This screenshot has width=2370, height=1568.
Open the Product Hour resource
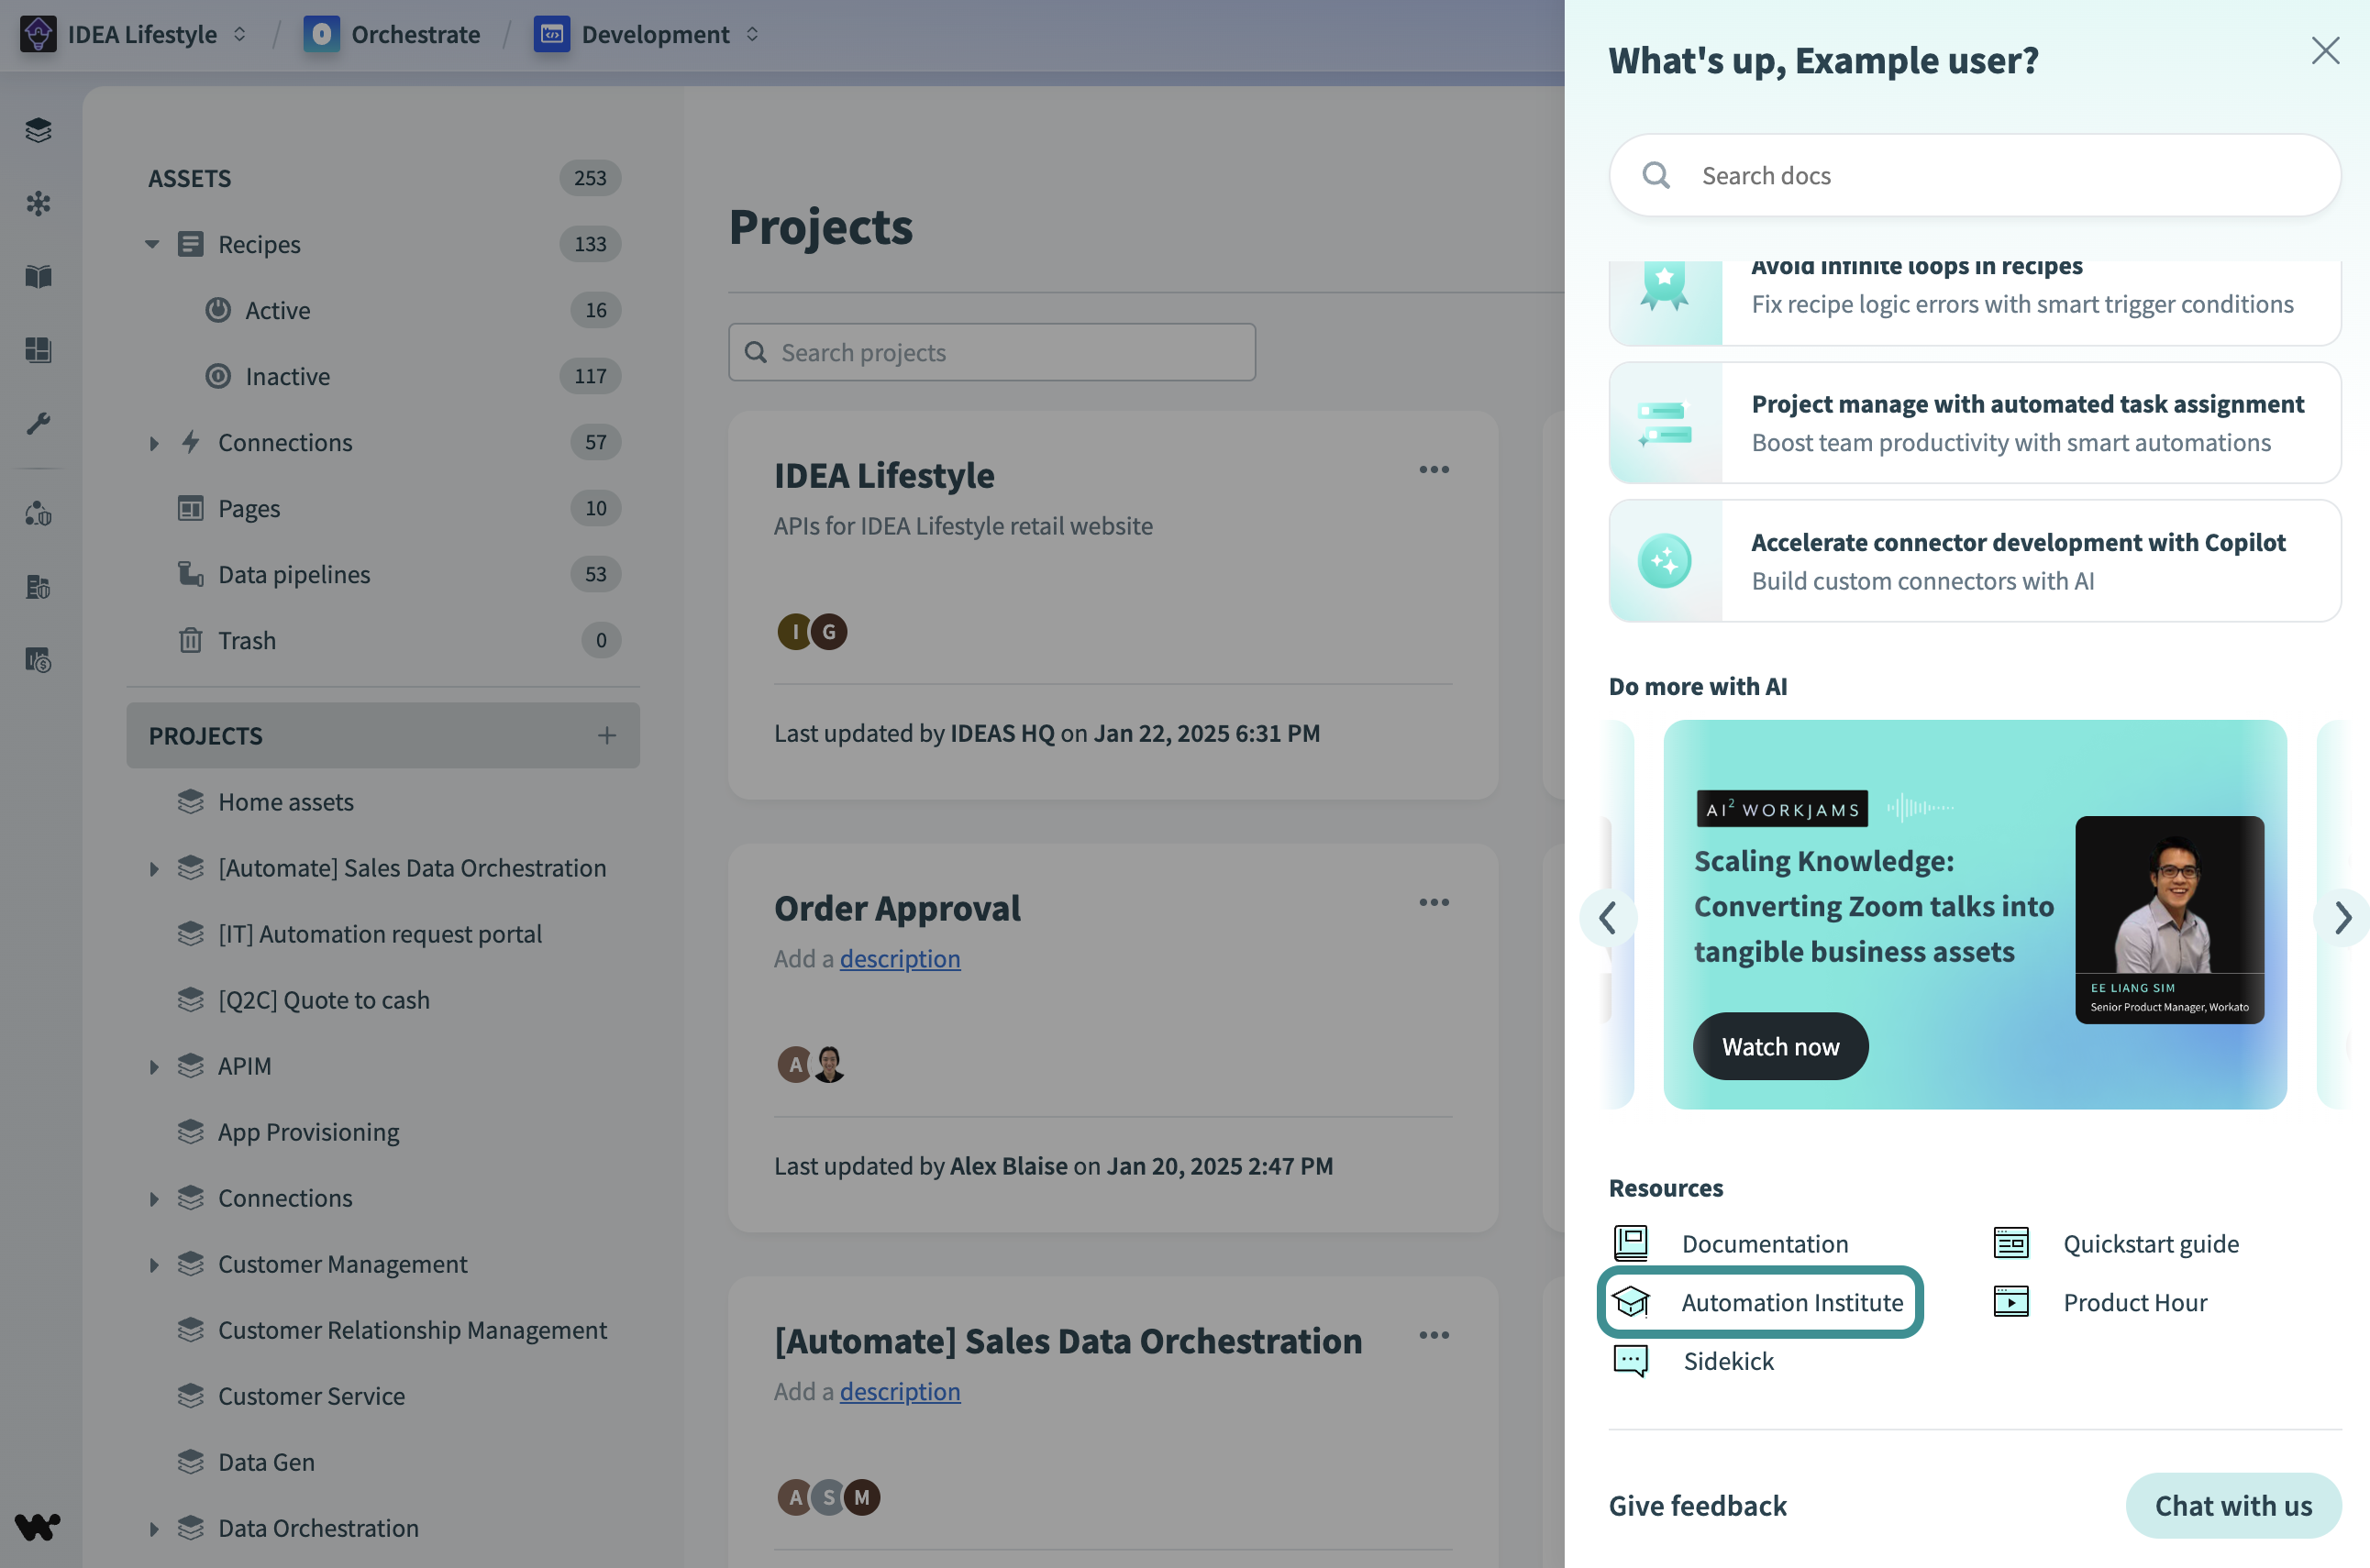click(2134, 1302)
